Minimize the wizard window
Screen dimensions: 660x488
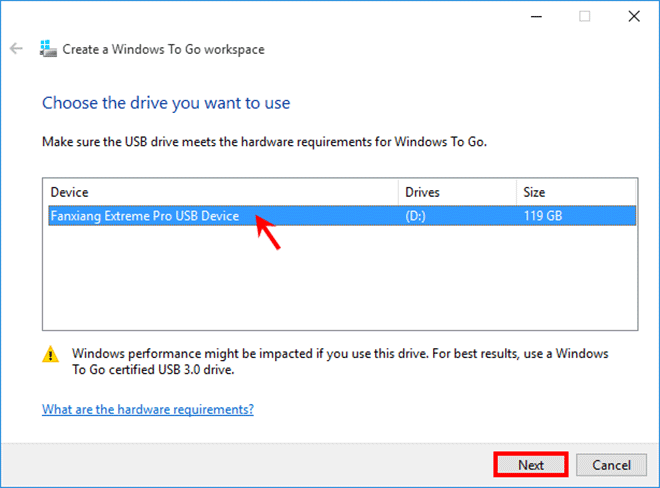[536, 16]
